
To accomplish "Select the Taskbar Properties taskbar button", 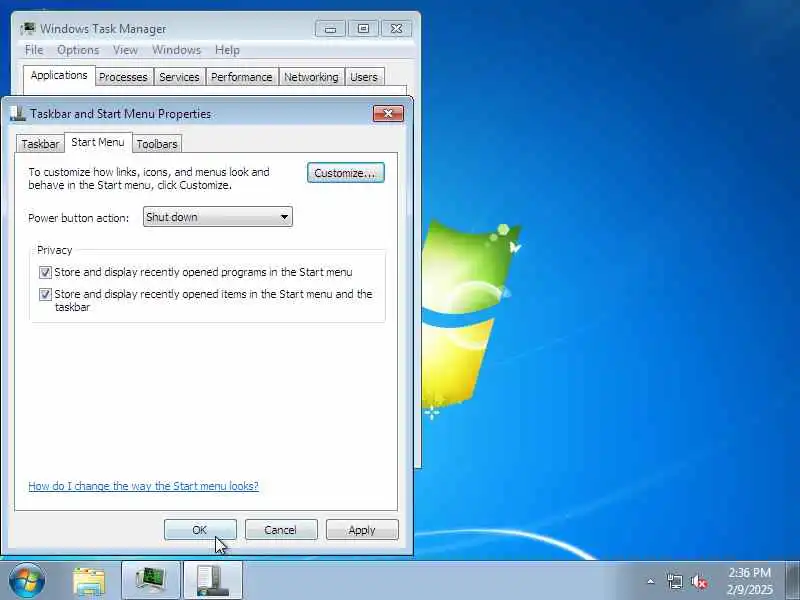I will 213,581.
